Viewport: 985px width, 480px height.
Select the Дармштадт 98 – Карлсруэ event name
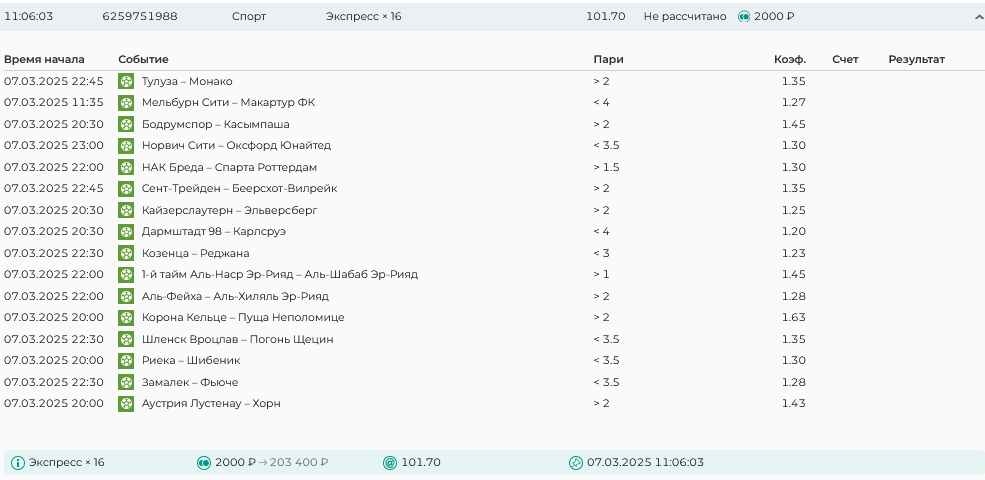214,231
